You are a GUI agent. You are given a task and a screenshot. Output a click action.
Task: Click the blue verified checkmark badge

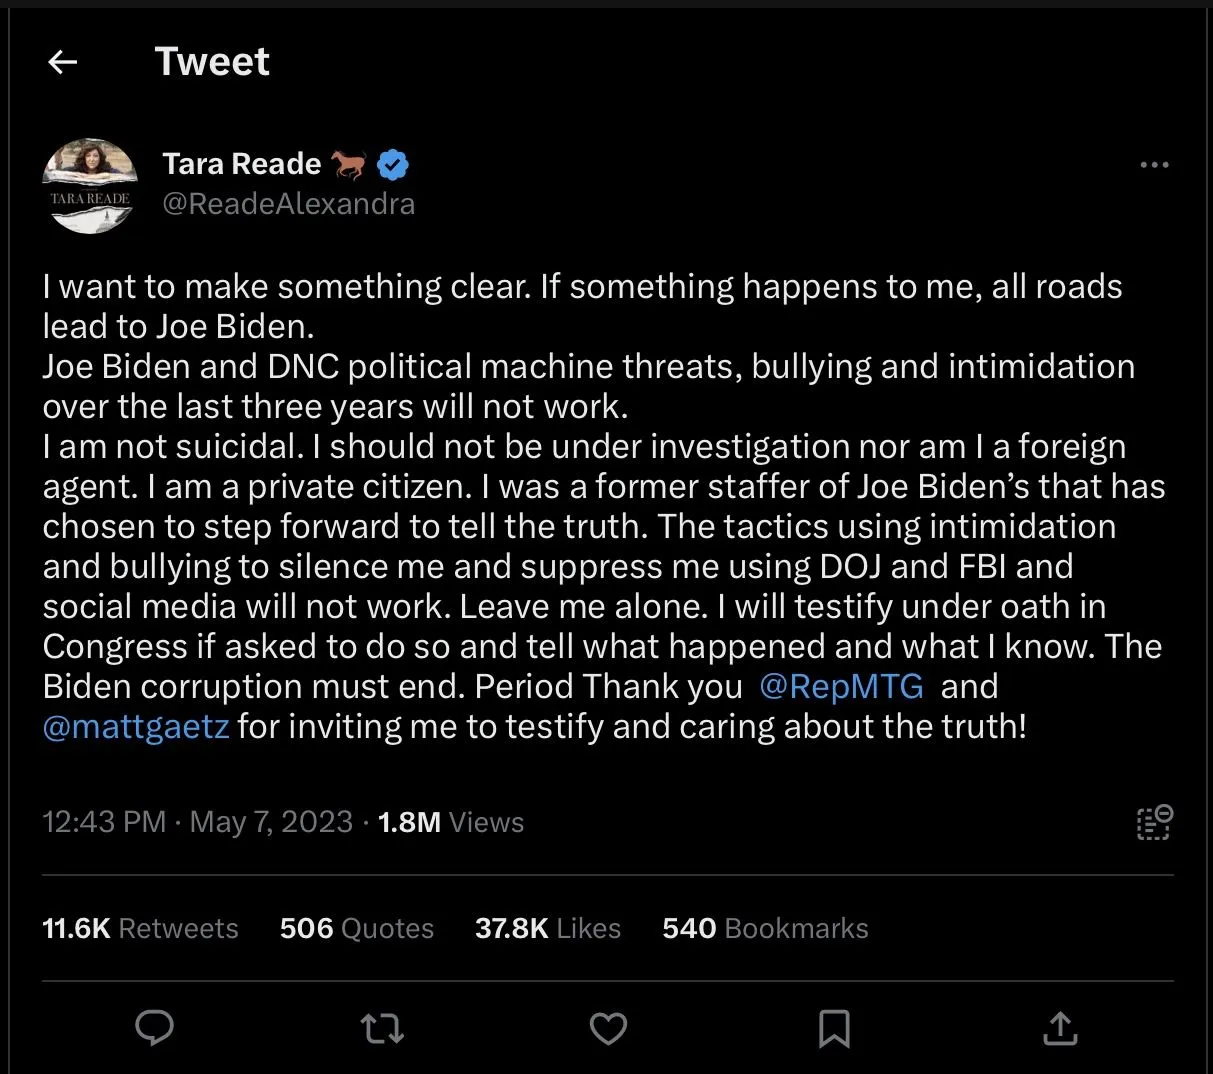[393, 164]
